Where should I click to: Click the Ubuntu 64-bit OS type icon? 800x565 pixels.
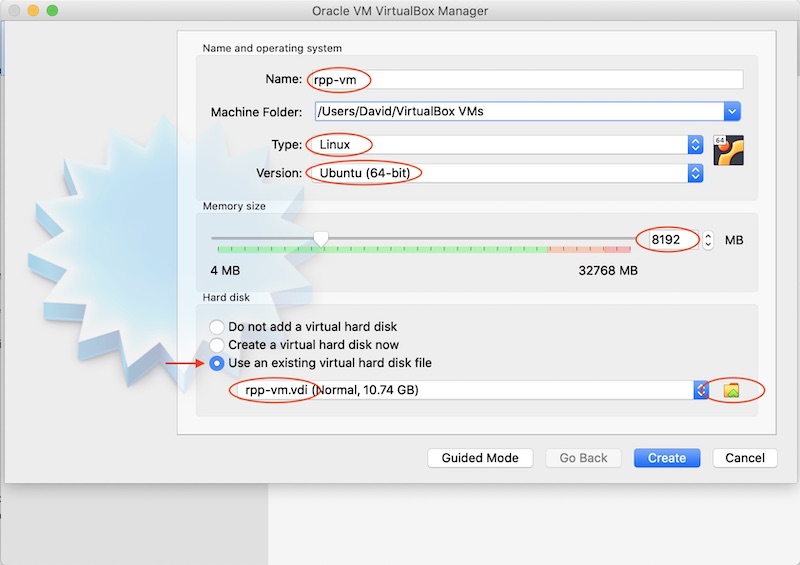tap(728, 150)
